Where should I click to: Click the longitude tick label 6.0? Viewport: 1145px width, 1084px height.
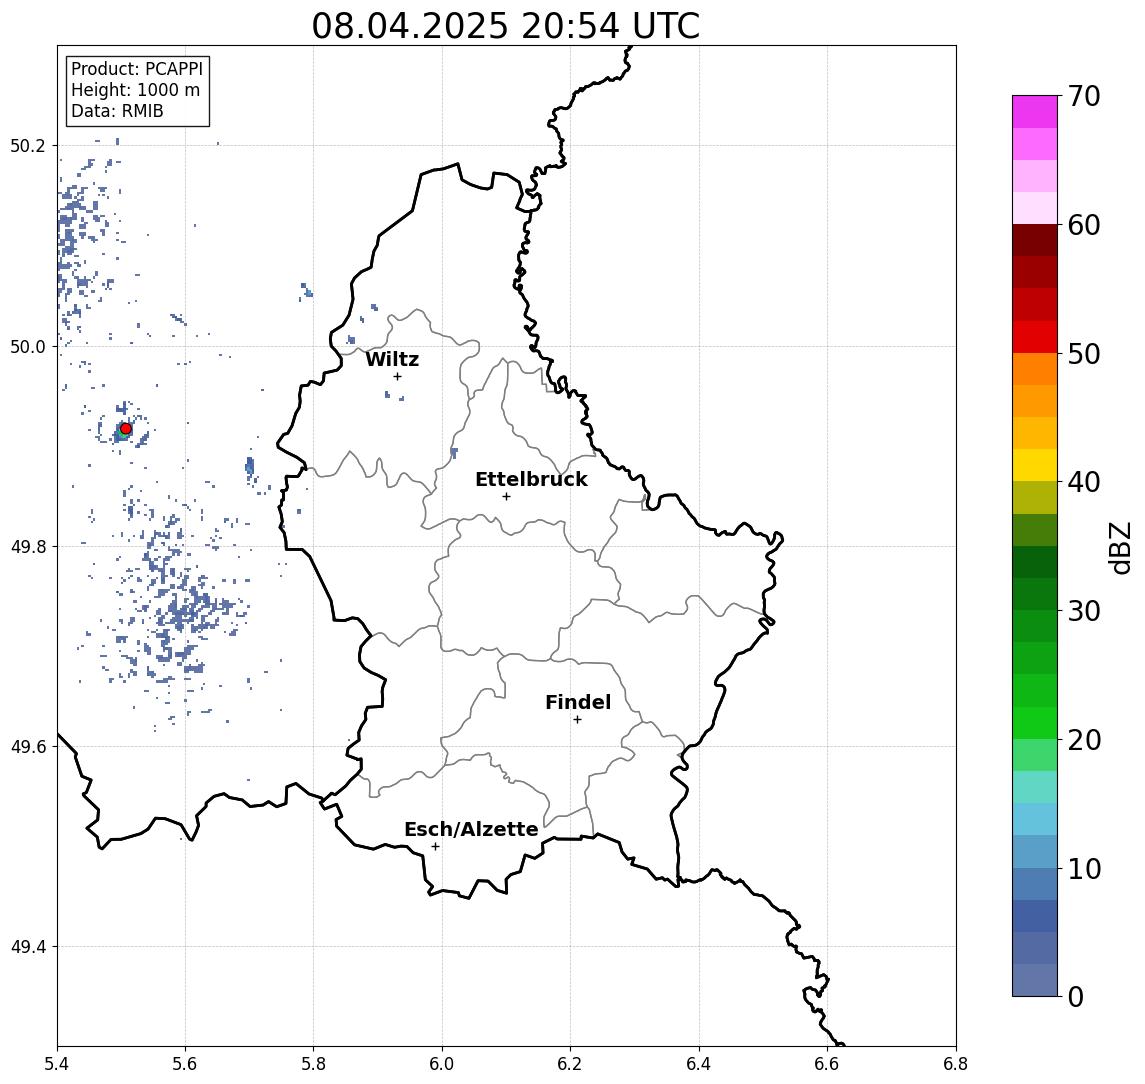442,1064
